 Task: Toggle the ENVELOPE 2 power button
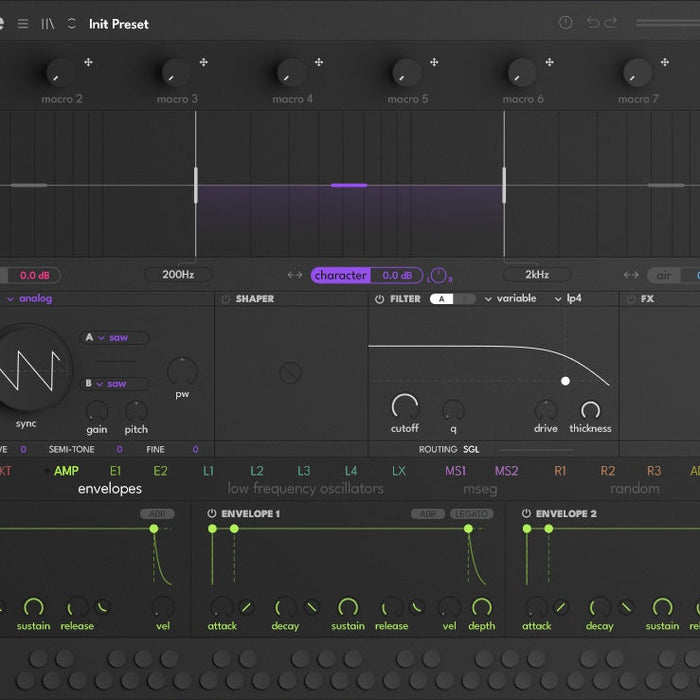coord(526,513)
